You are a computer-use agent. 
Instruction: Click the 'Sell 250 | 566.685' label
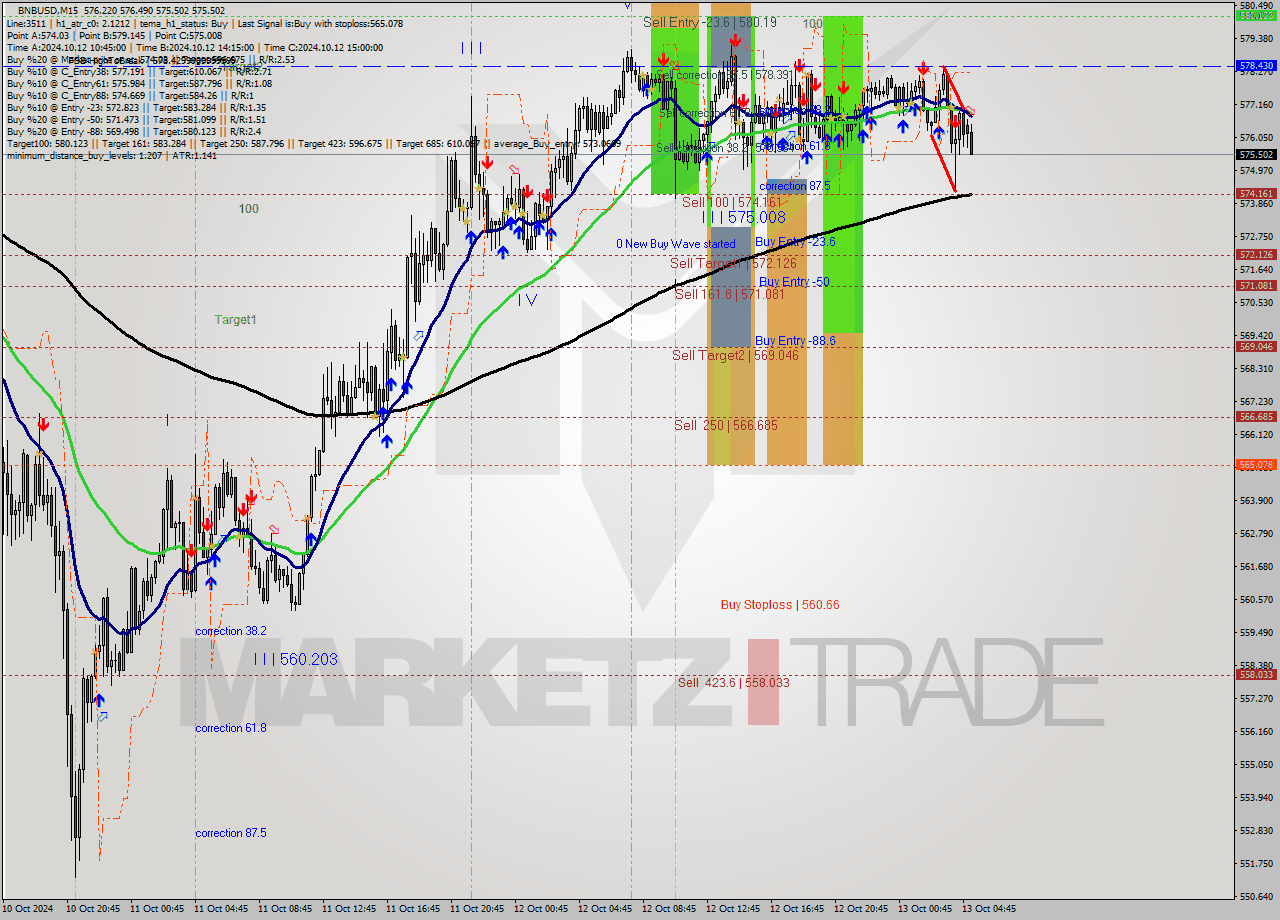point(726,425)
